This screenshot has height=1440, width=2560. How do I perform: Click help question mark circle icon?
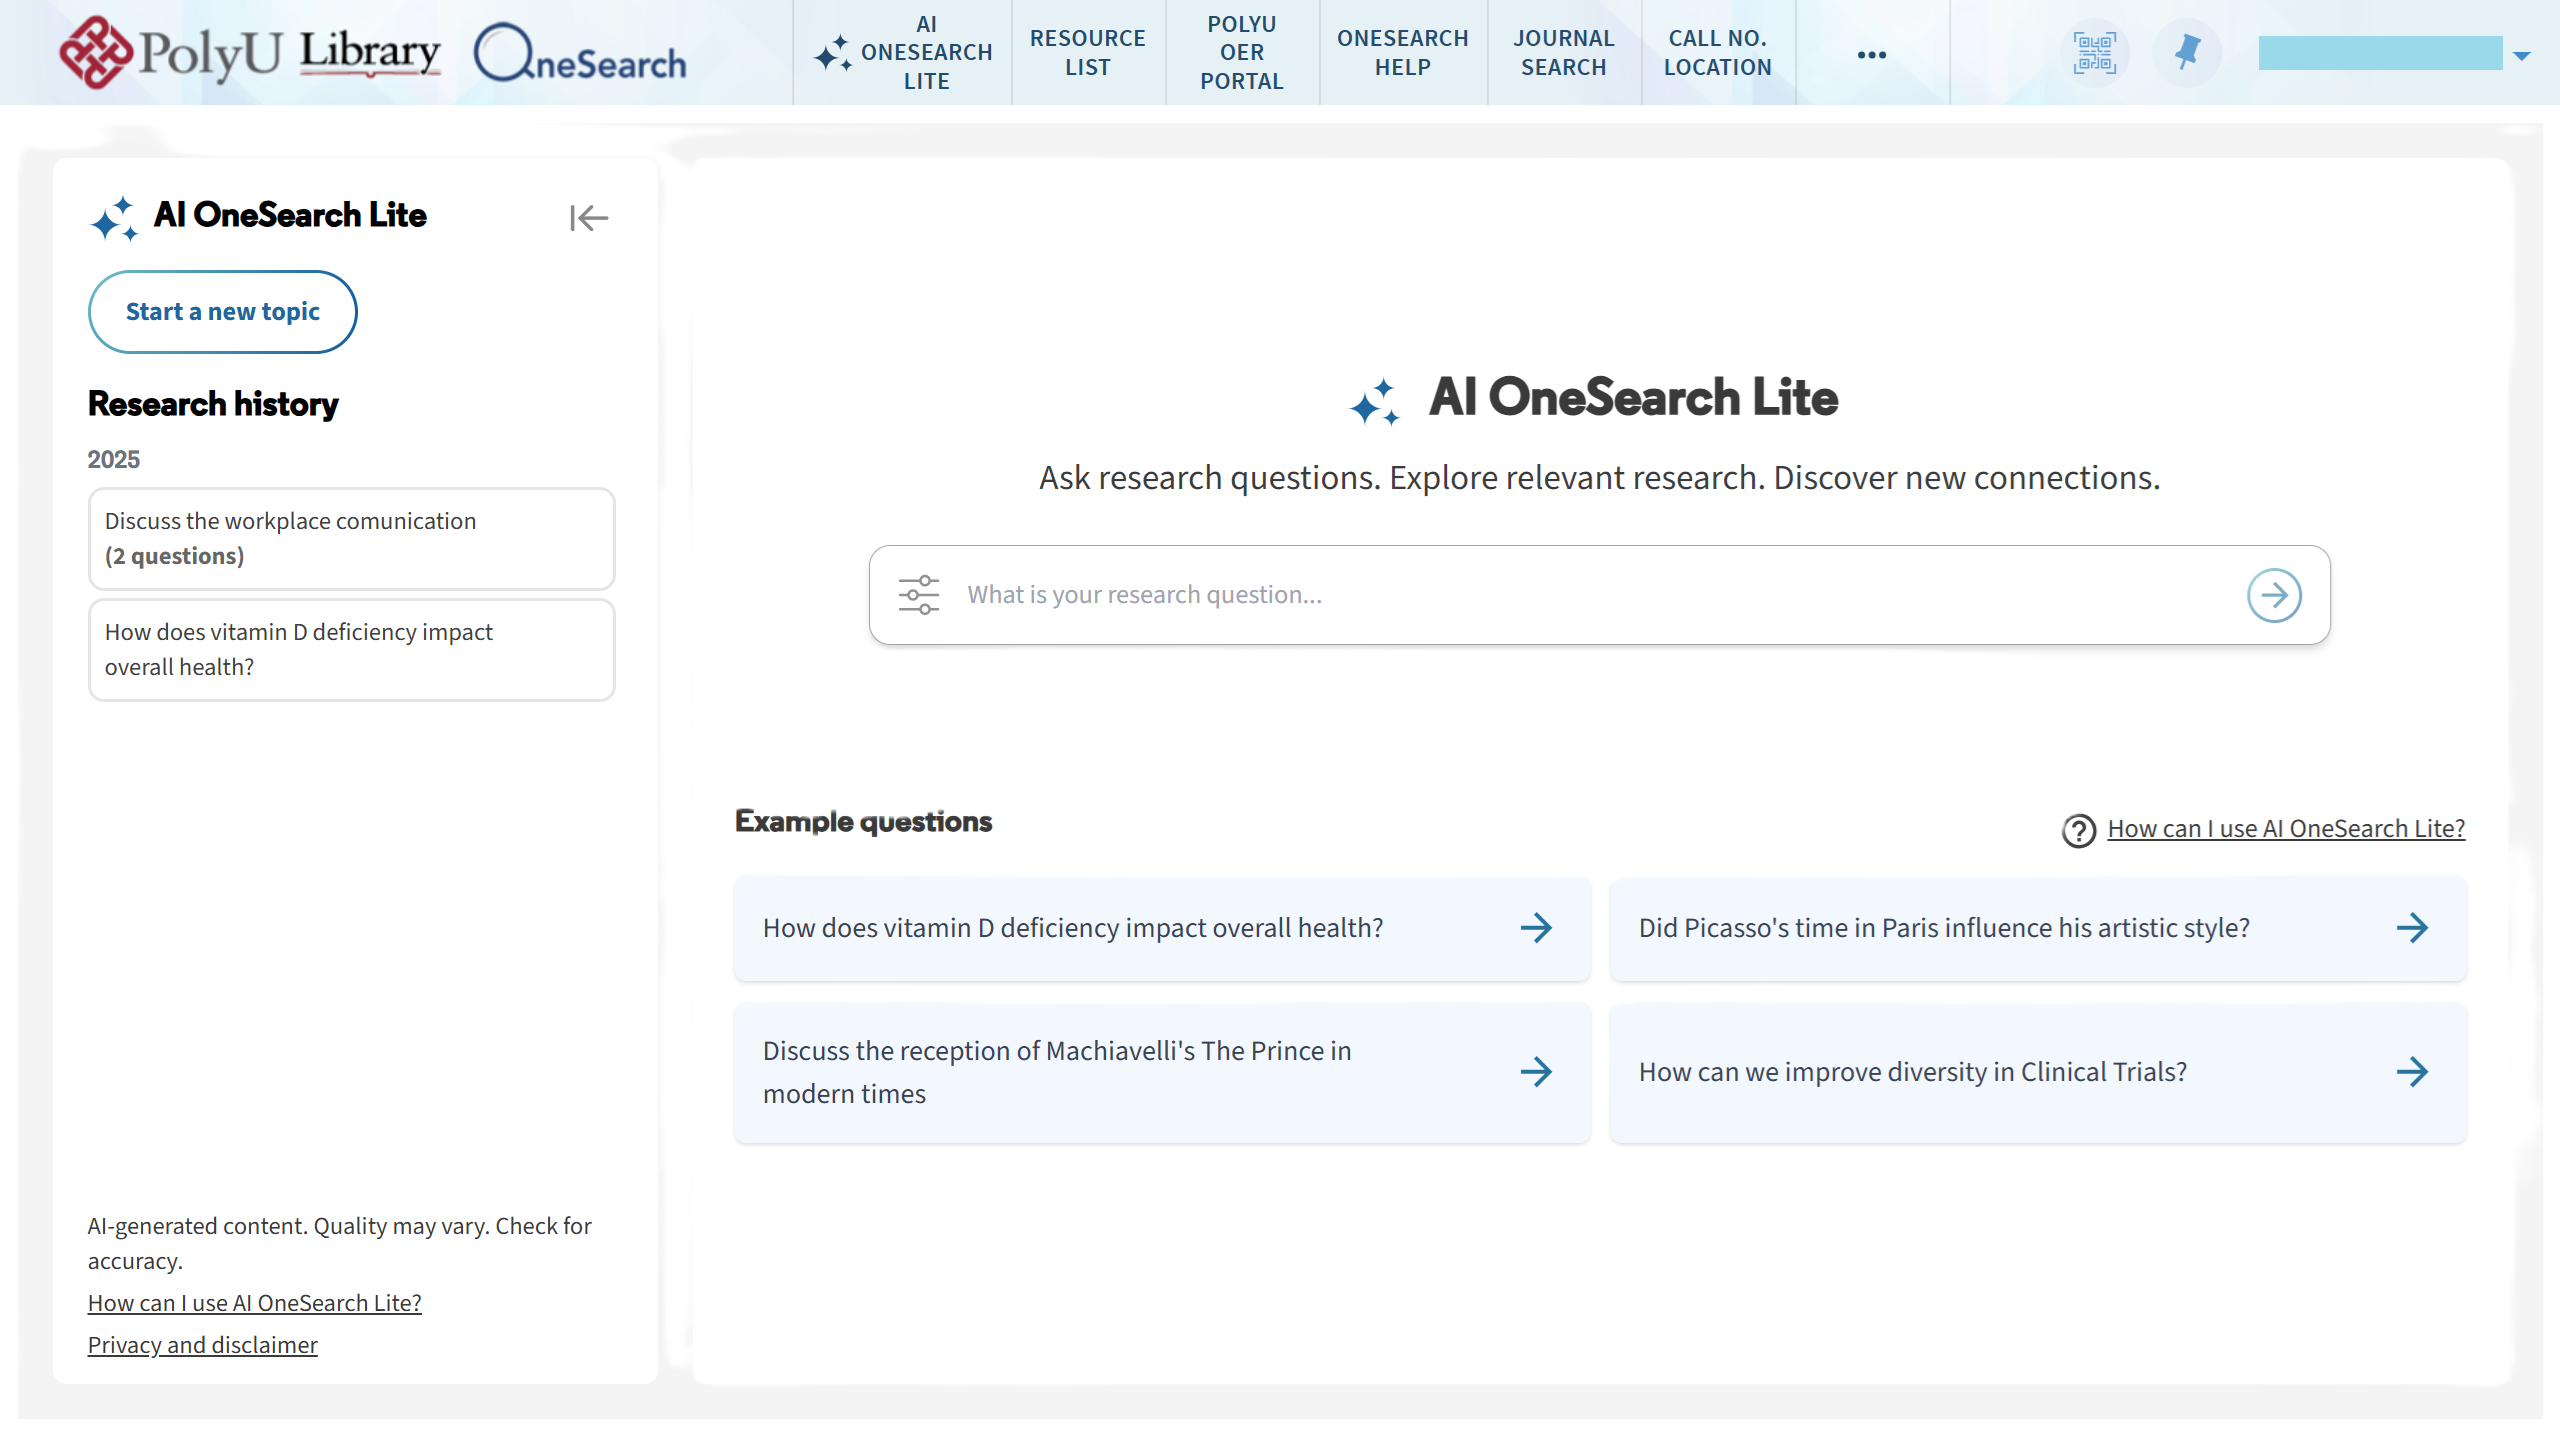coord(2078,830)
